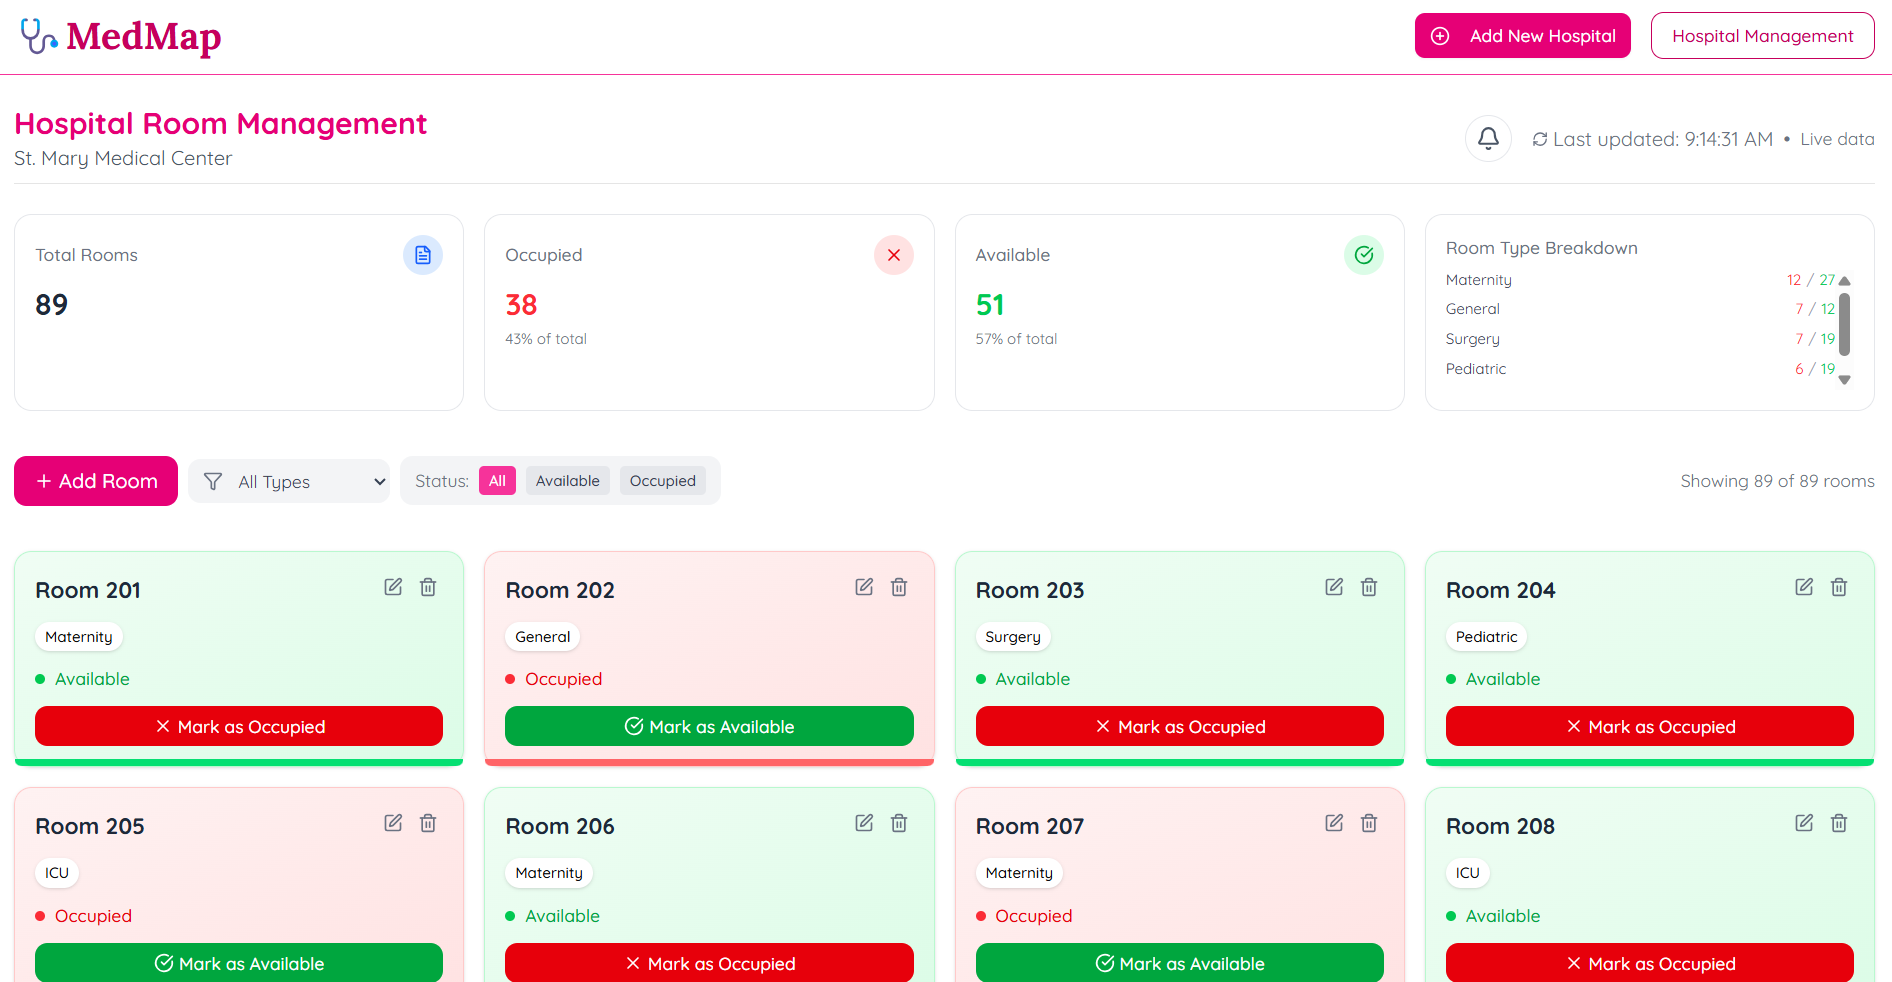Edit Room 205 with the pencil icon

click(393, 823)
